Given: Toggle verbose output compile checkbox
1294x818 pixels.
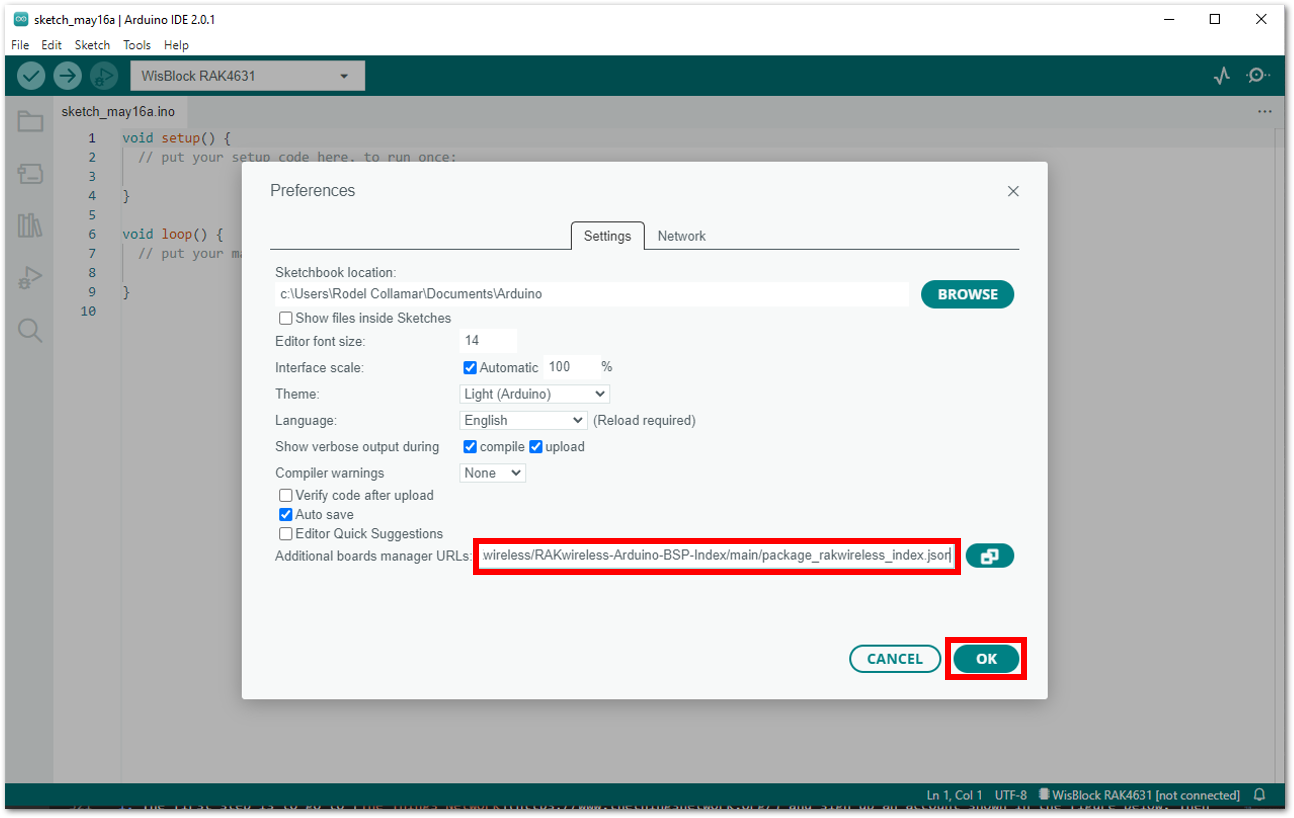Looking at the screenshot, I should pyautogui.click(x=470, y=447).
